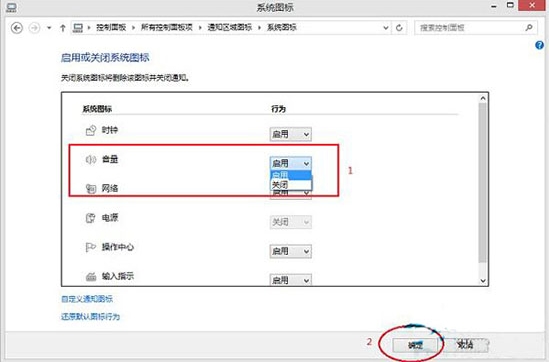Click the 音量 label text
The width and height of the screenshot is (549, 362).
point(110,159)
